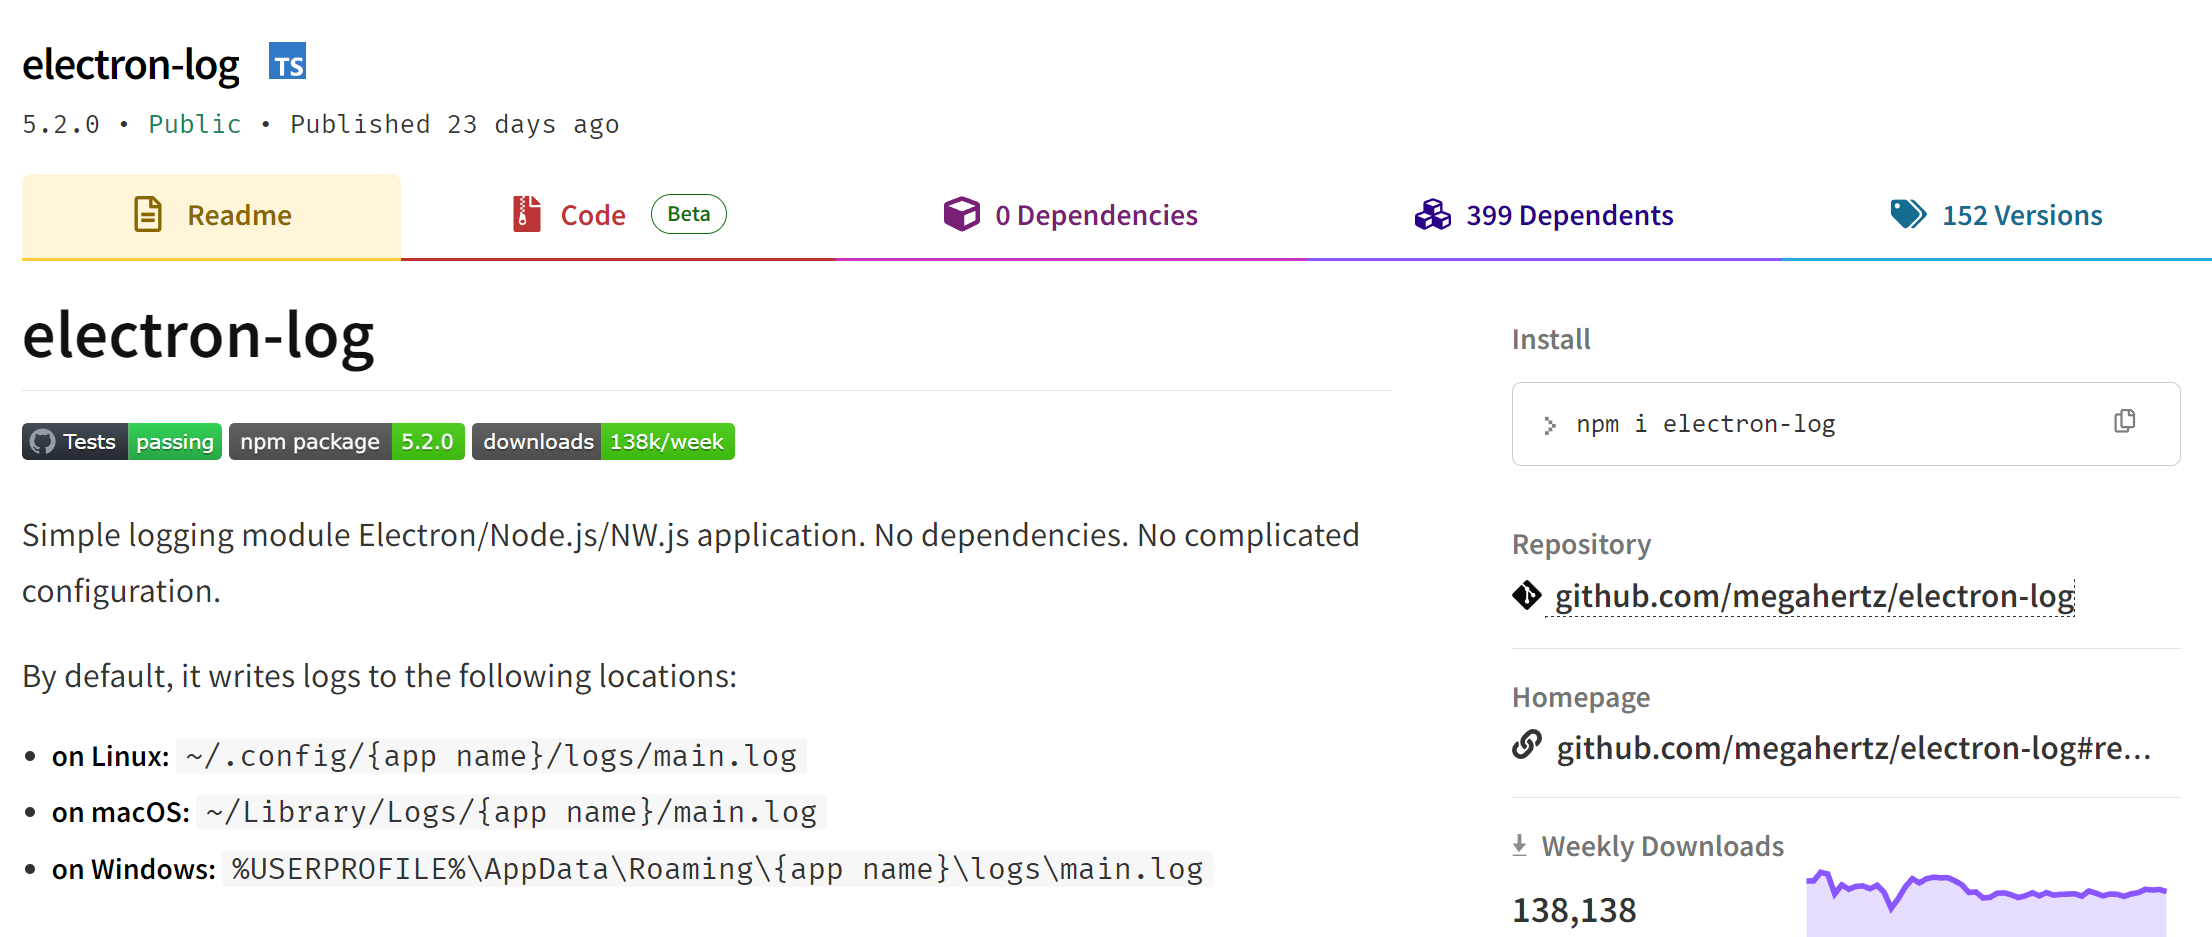View the 399 Dependents tab
The width and height of the screenshot is (2212, 937).
click(1544, 216)
